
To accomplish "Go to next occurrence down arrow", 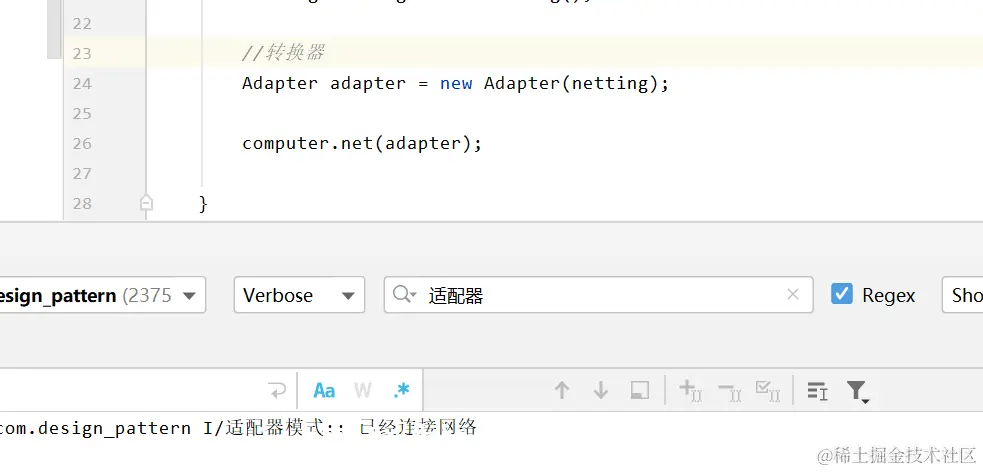I will [x=601, y=391].
